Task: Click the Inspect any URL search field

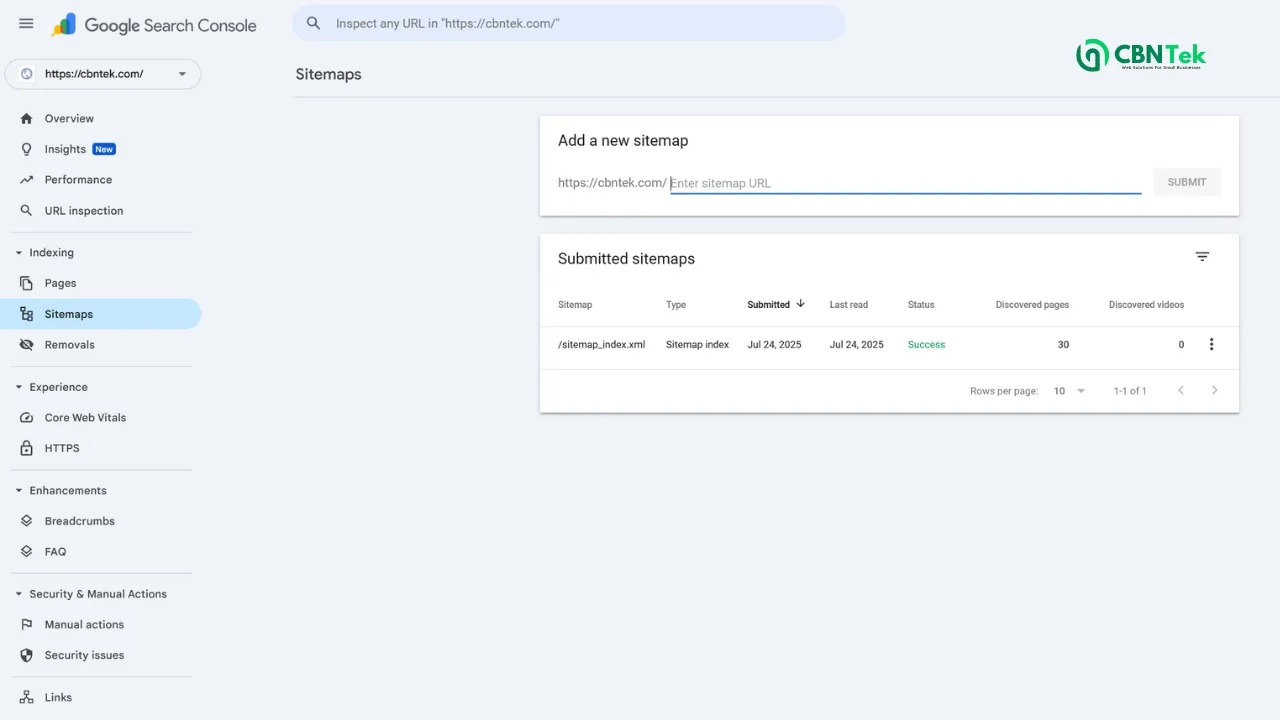Action: click(x=569, y=23)
